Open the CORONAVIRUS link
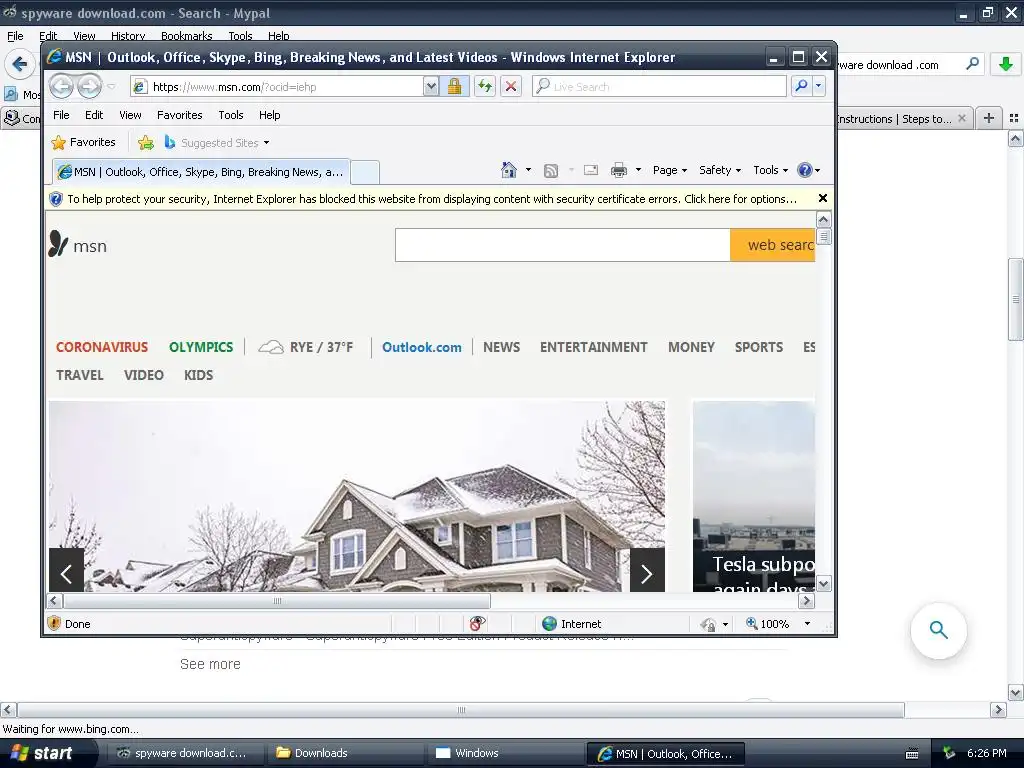1024x768 pixels. tap(102, 347)
